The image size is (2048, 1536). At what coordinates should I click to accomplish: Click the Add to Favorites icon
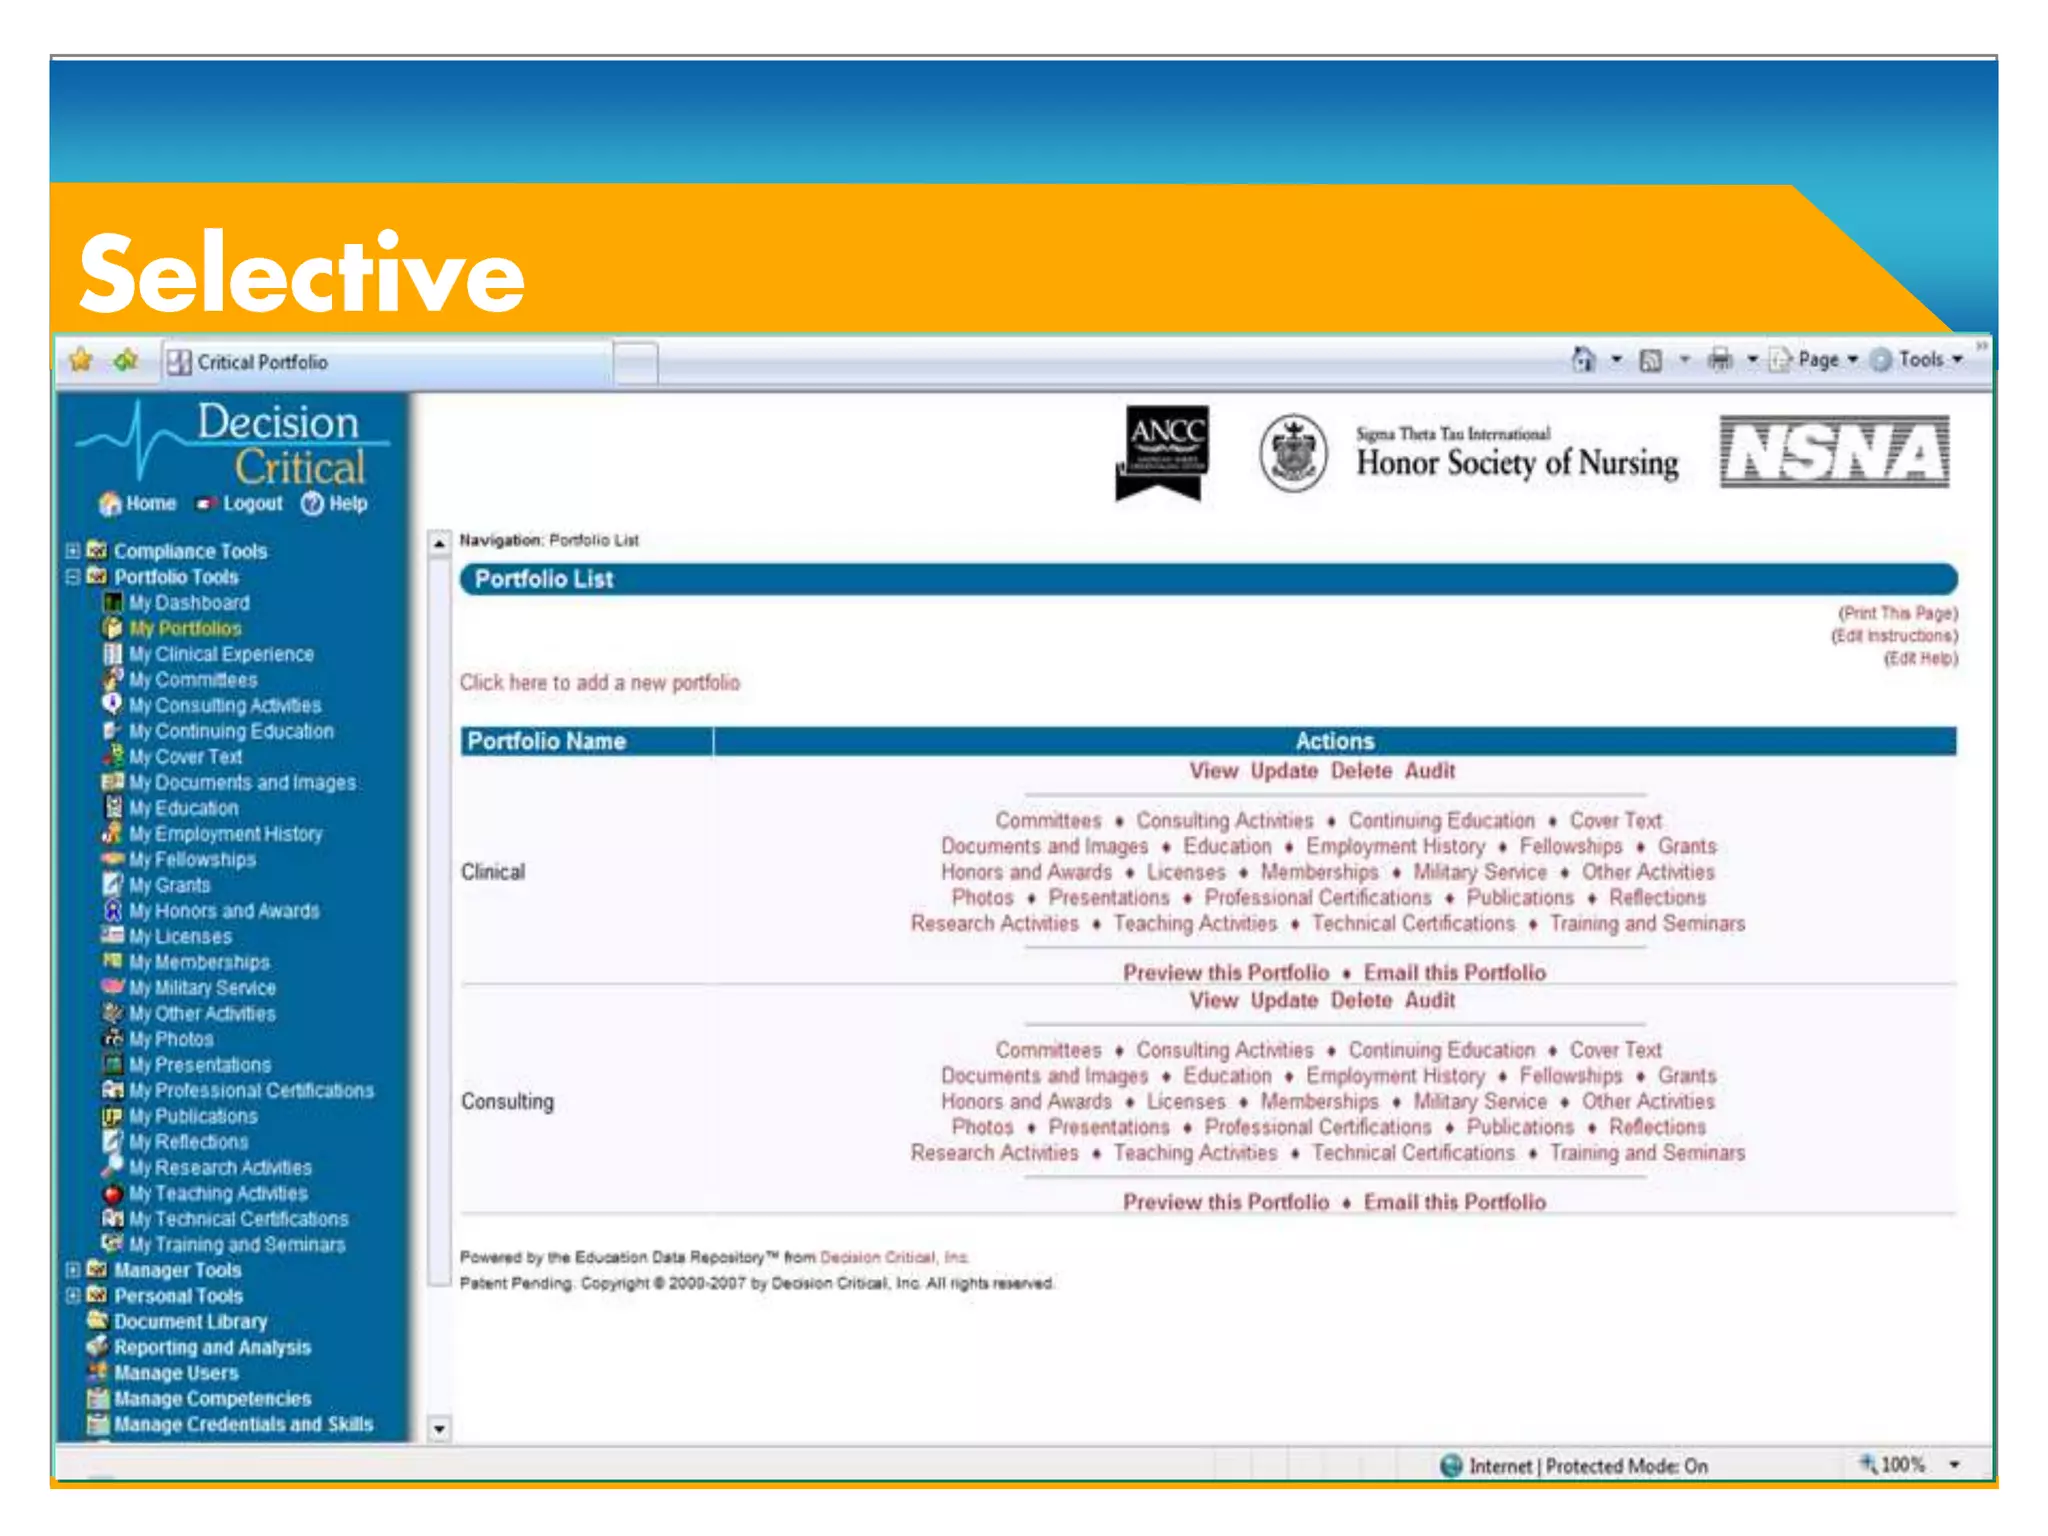[x=126, y=361]
